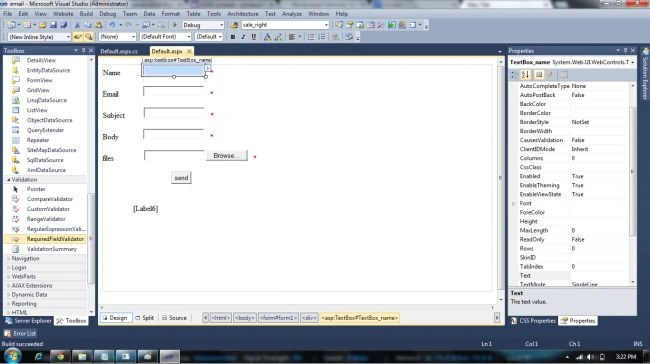Open the Server Explorer tab

click(28, 321)
